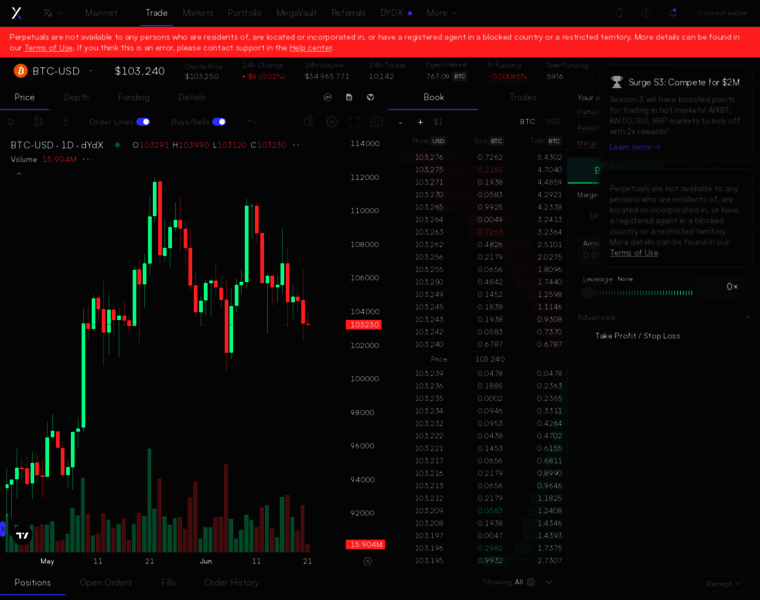Display order book sizes in USD
Image resolution: width=760 pixels, height=600 pixels.
[x=553, y=122]
